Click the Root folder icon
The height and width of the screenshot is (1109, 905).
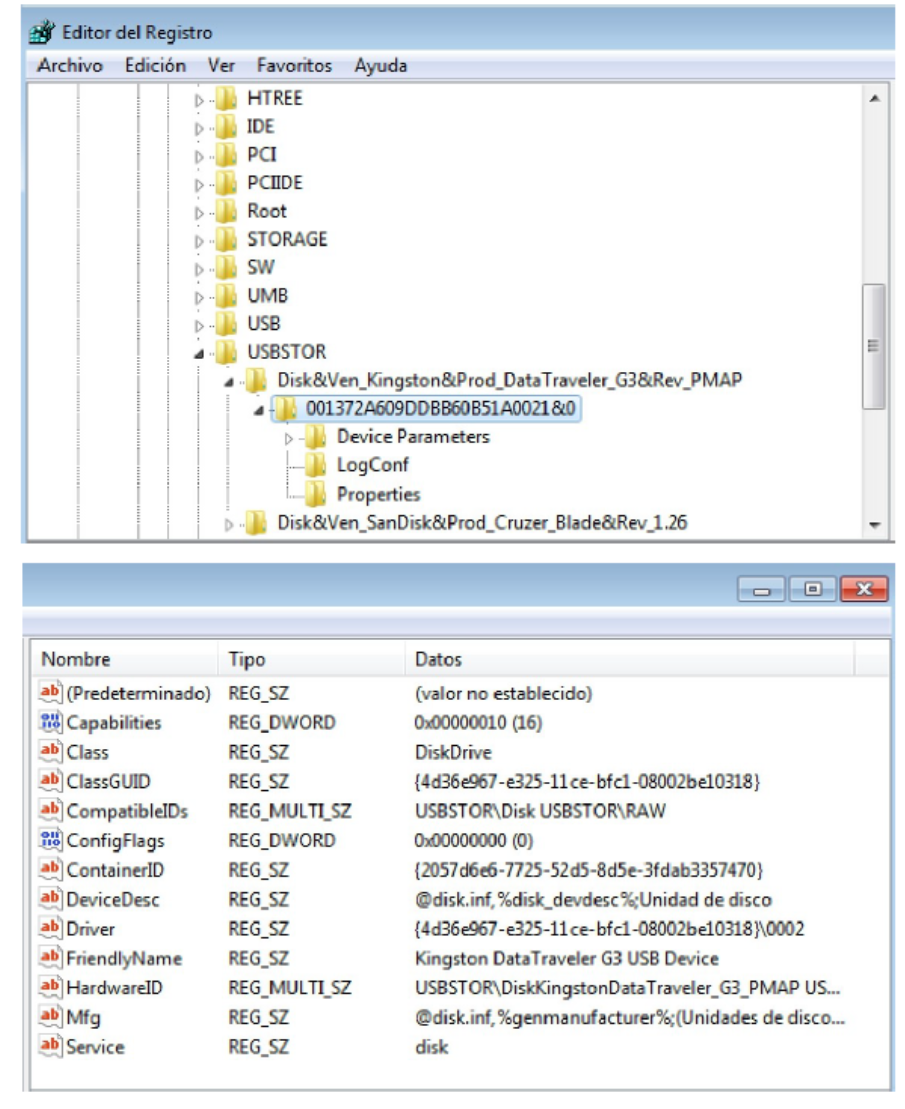(226, 211)
